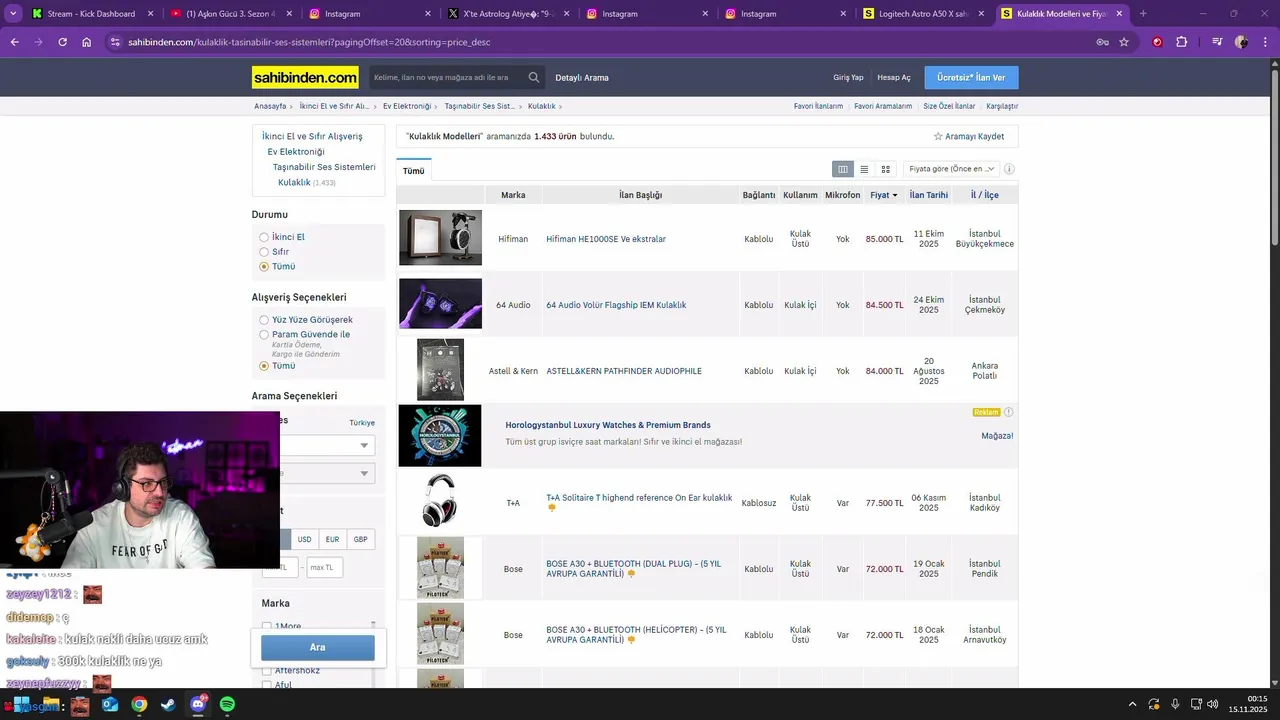The width and height of the screenshot is (1280, 720).
Task: Open Hesap Aç link
Action: click(894, 78)
